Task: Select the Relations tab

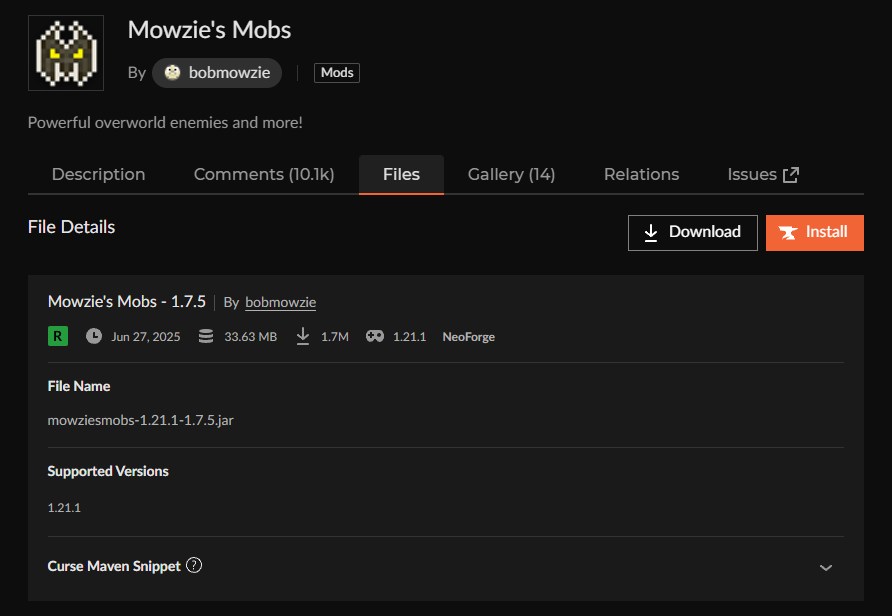Action: pyautogui.click(x=641, y=175)
